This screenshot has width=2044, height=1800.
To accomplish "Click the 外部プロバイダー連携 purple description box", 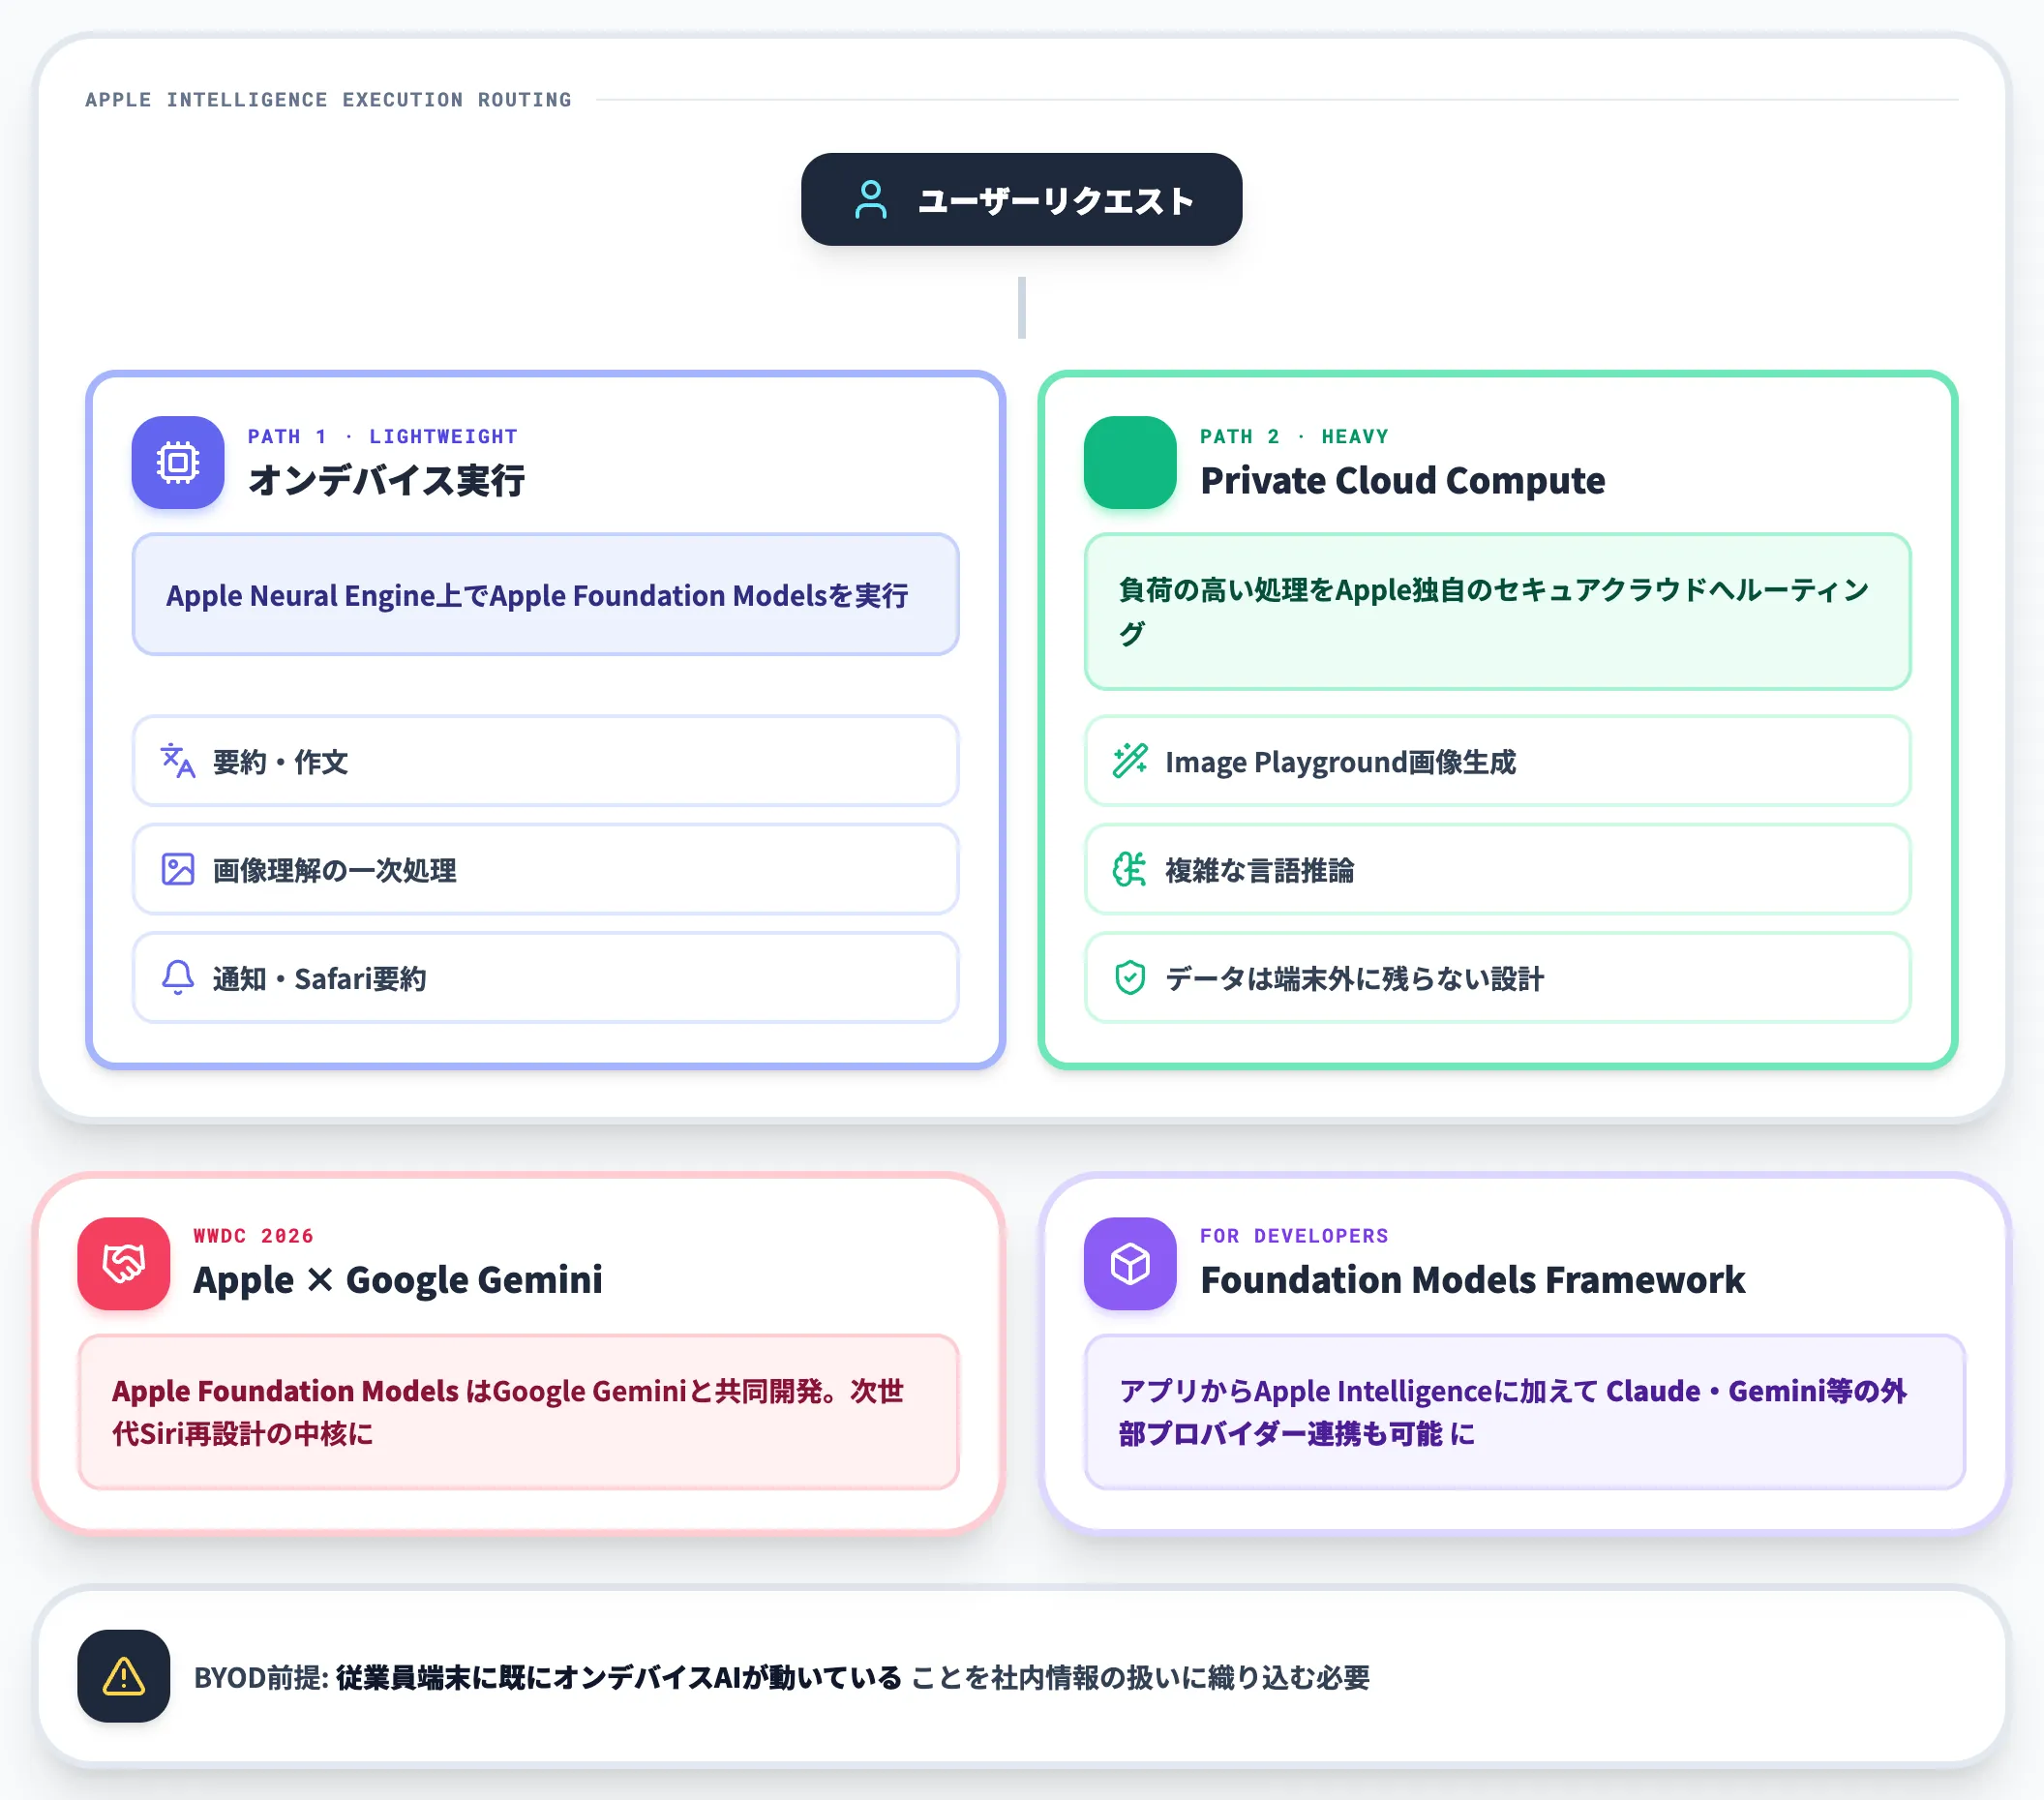I will (x=1524, y=1412).
